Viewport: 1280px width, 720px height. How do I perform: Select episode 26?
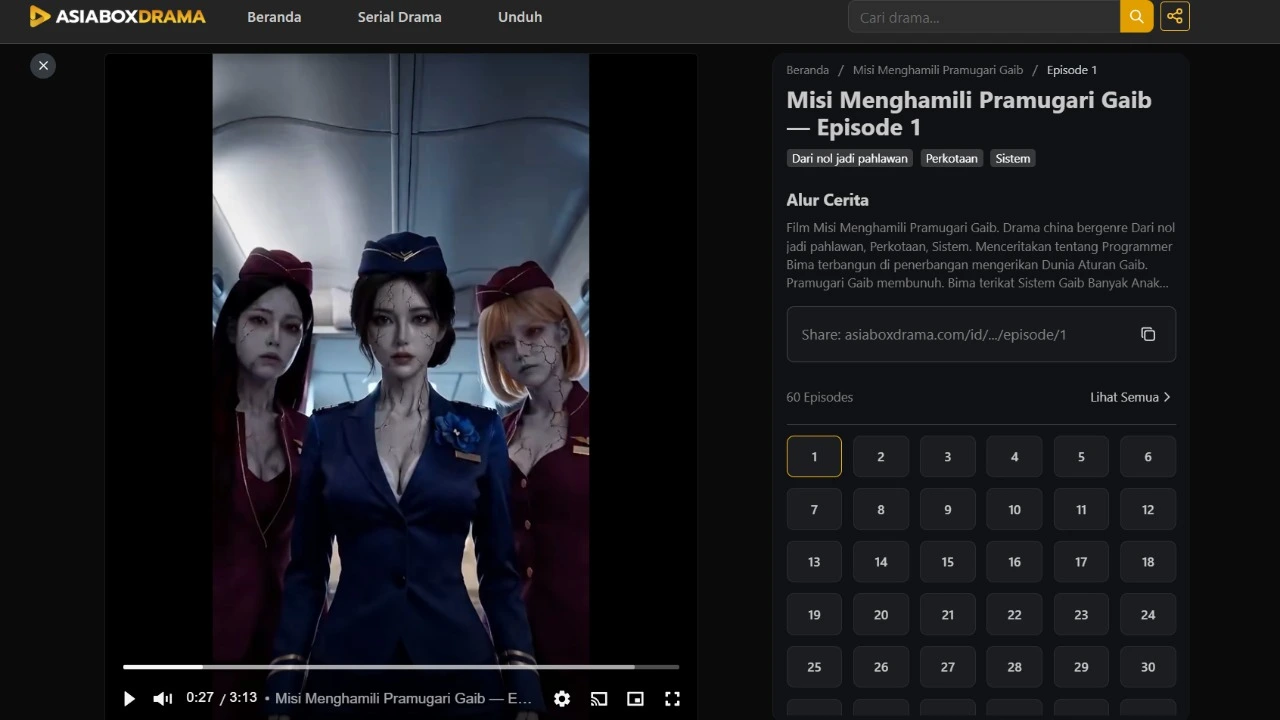click(881, 667)
